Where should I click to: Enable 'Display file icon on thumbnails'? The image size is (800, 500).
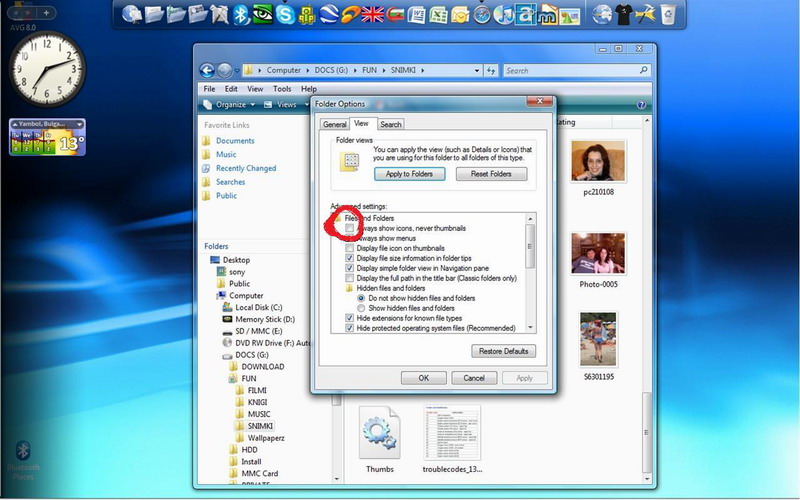tap(349, 248)
